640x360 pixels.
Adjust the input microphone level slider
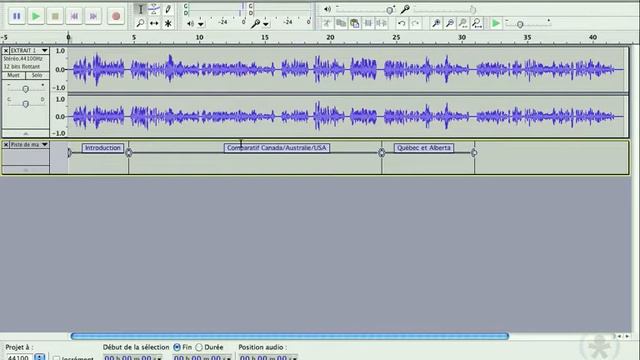444,9
